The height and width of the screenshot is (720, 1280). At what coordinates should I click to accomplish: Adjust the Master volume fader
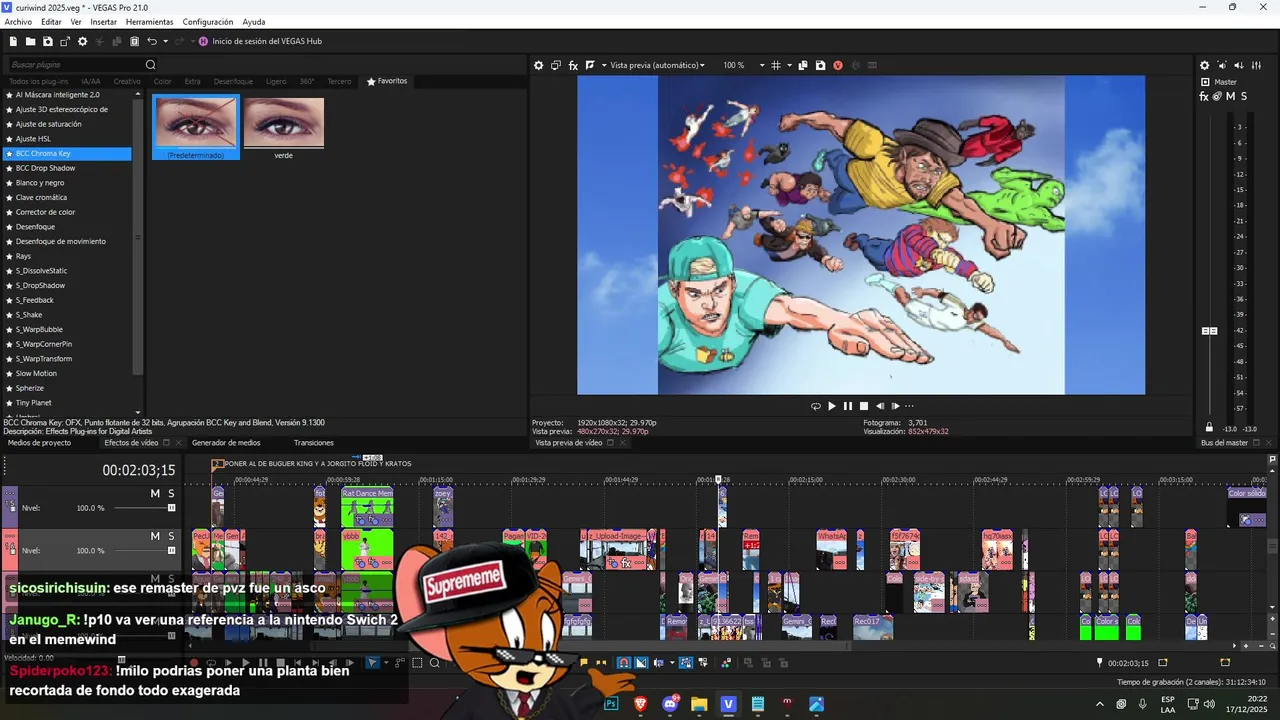click(x=1209, y=331)
